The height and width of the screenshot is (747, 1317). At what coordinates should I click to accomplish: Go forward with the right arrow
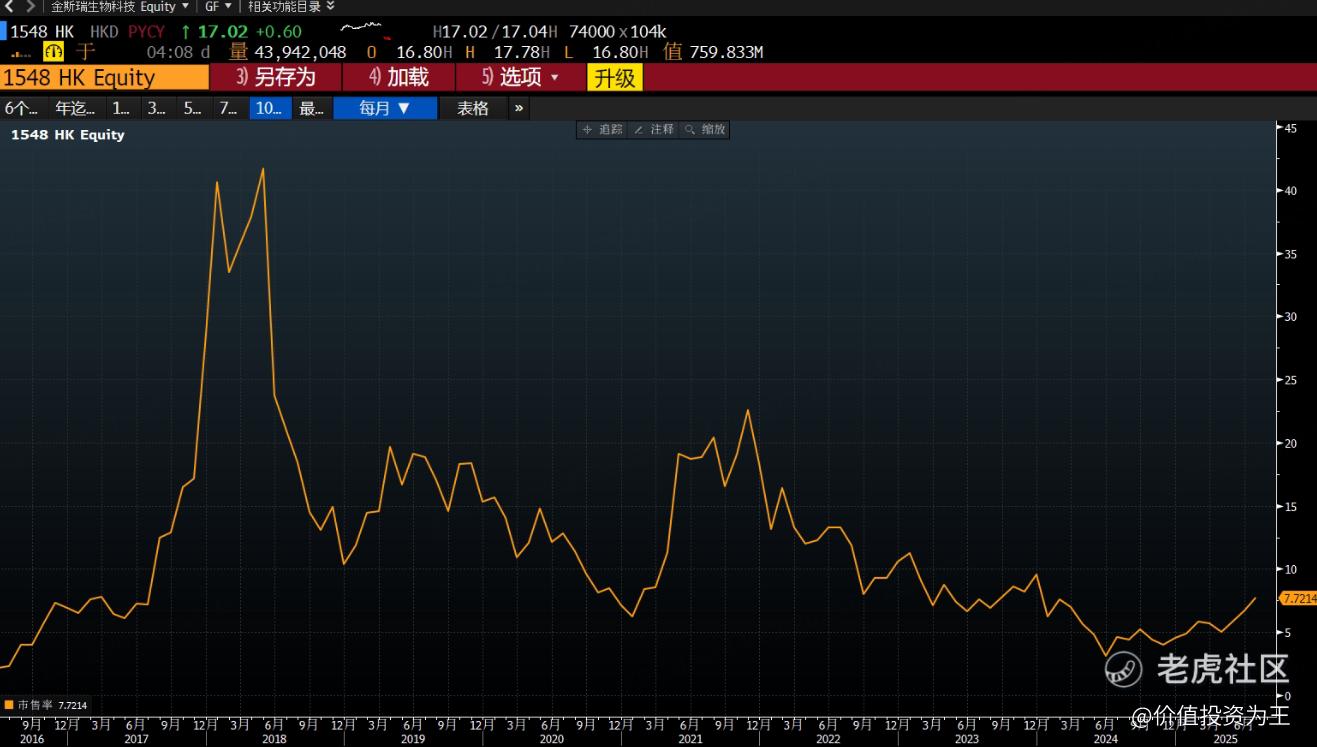(30, 6)
